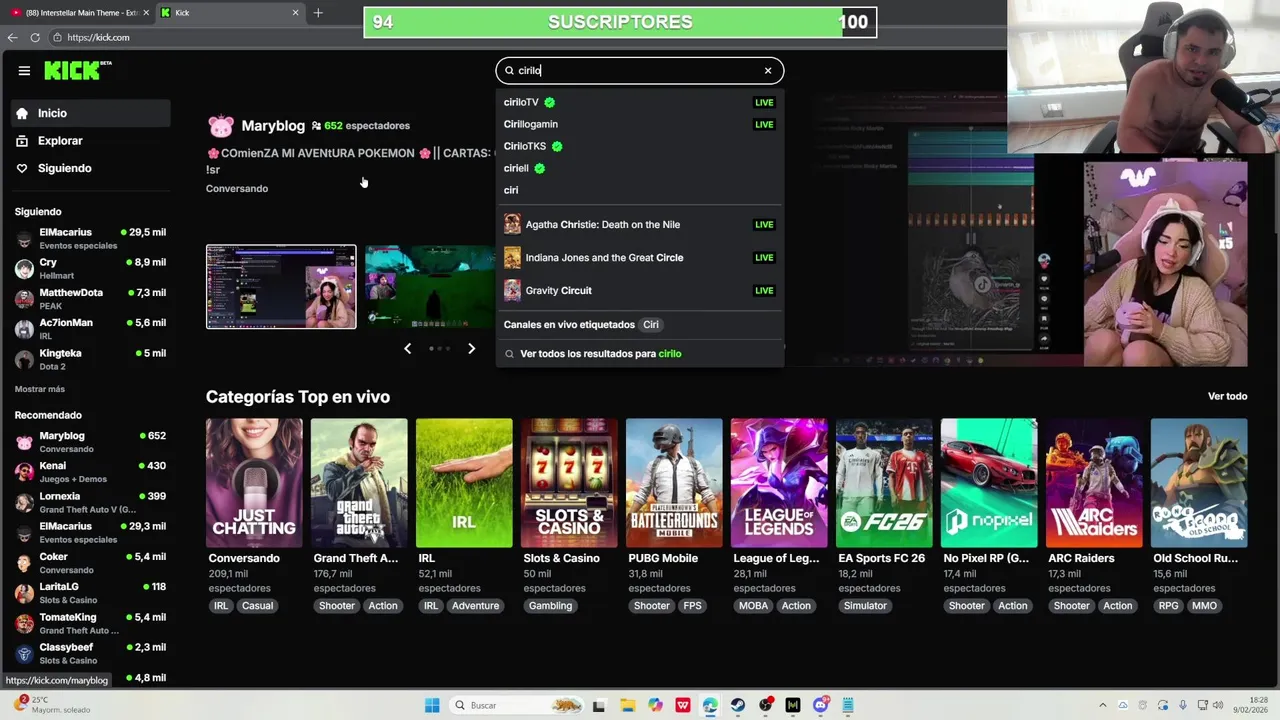Open Slots & Casino category card

tap(569, 483)
